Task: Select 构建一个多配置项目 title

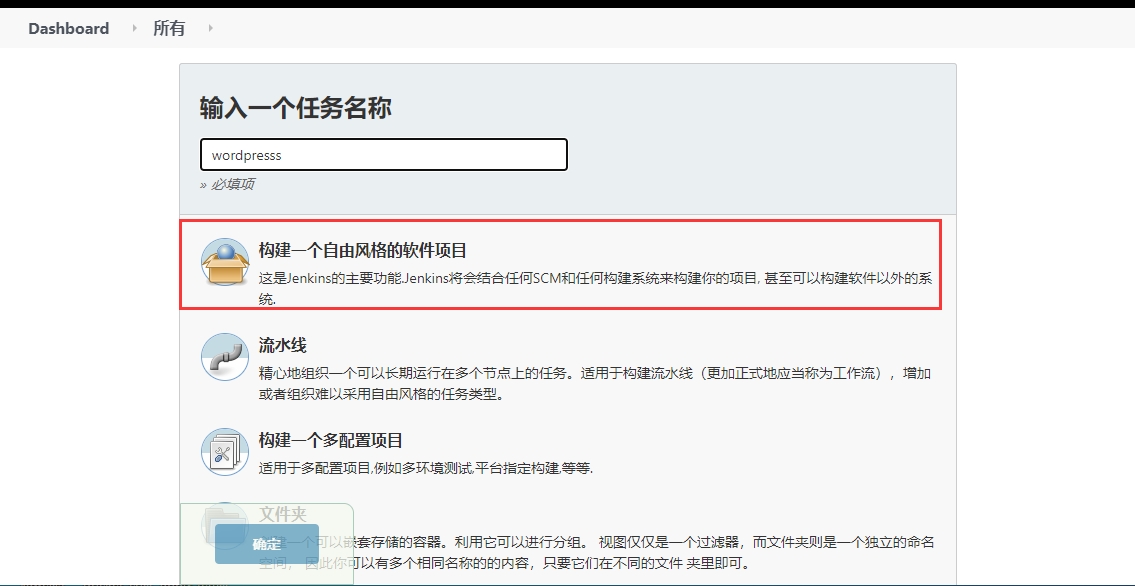Action: [x=330, y=440]
